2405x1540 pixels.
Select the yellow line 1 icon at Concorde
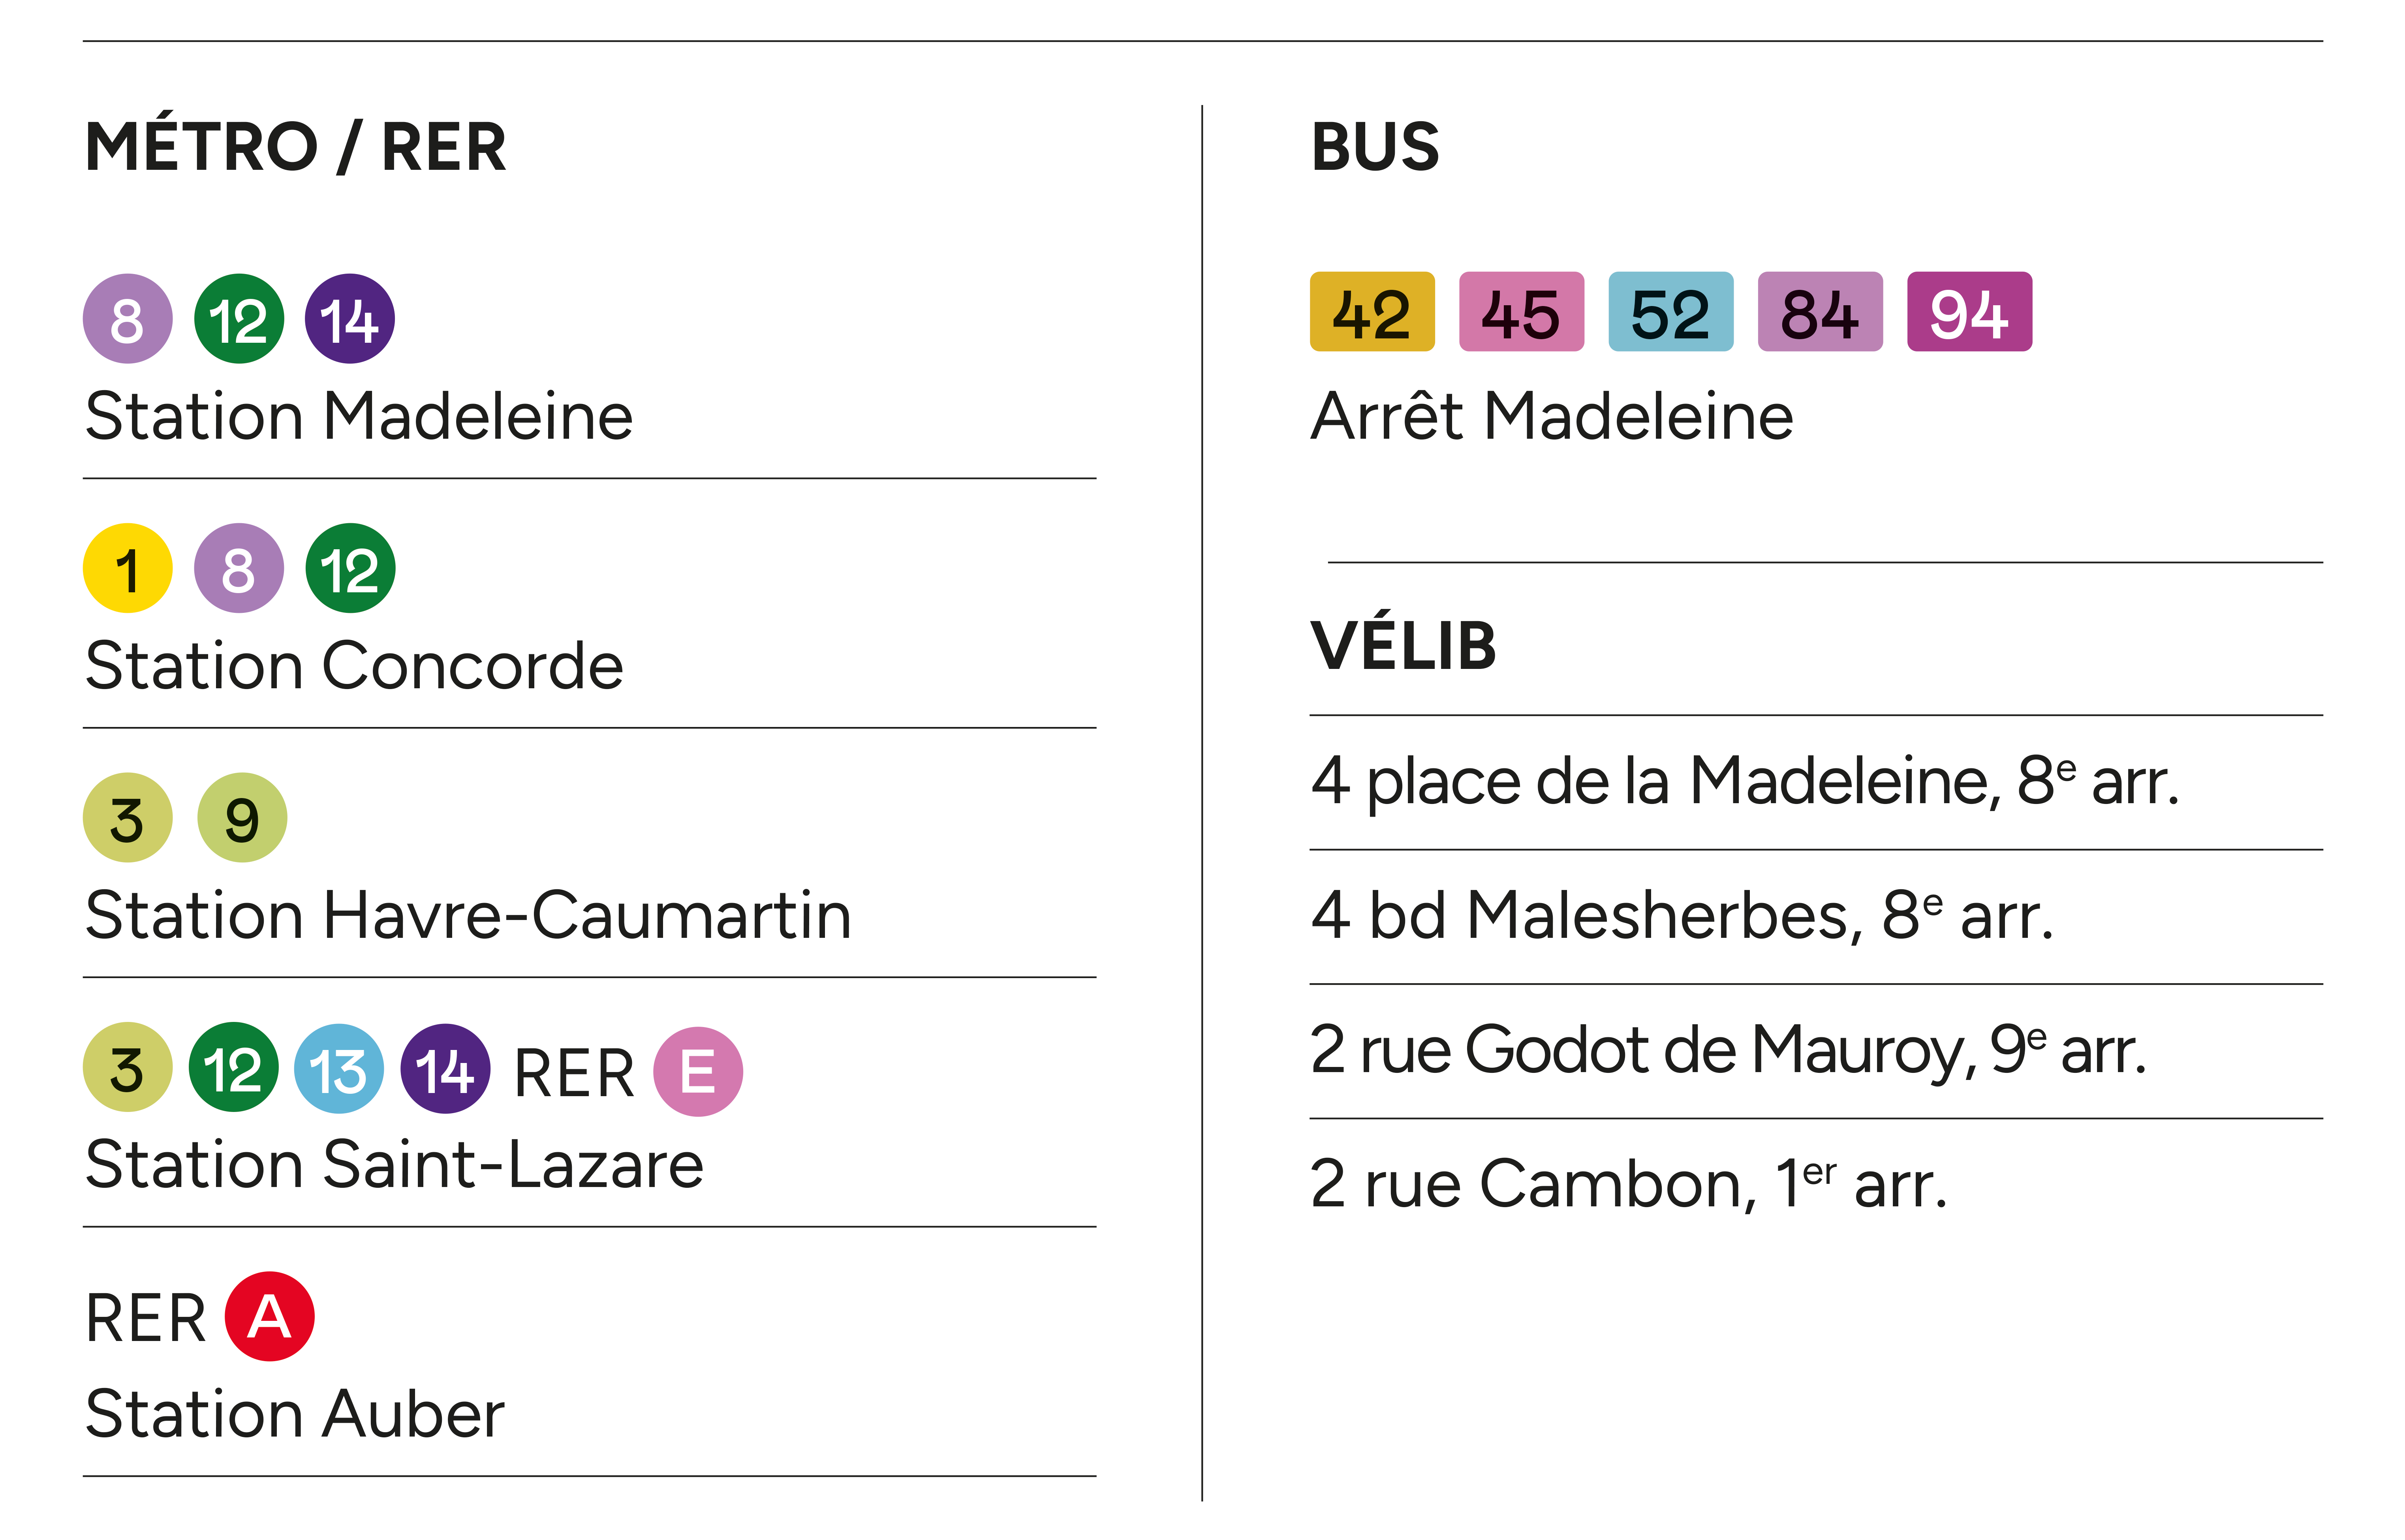point(127,568)
